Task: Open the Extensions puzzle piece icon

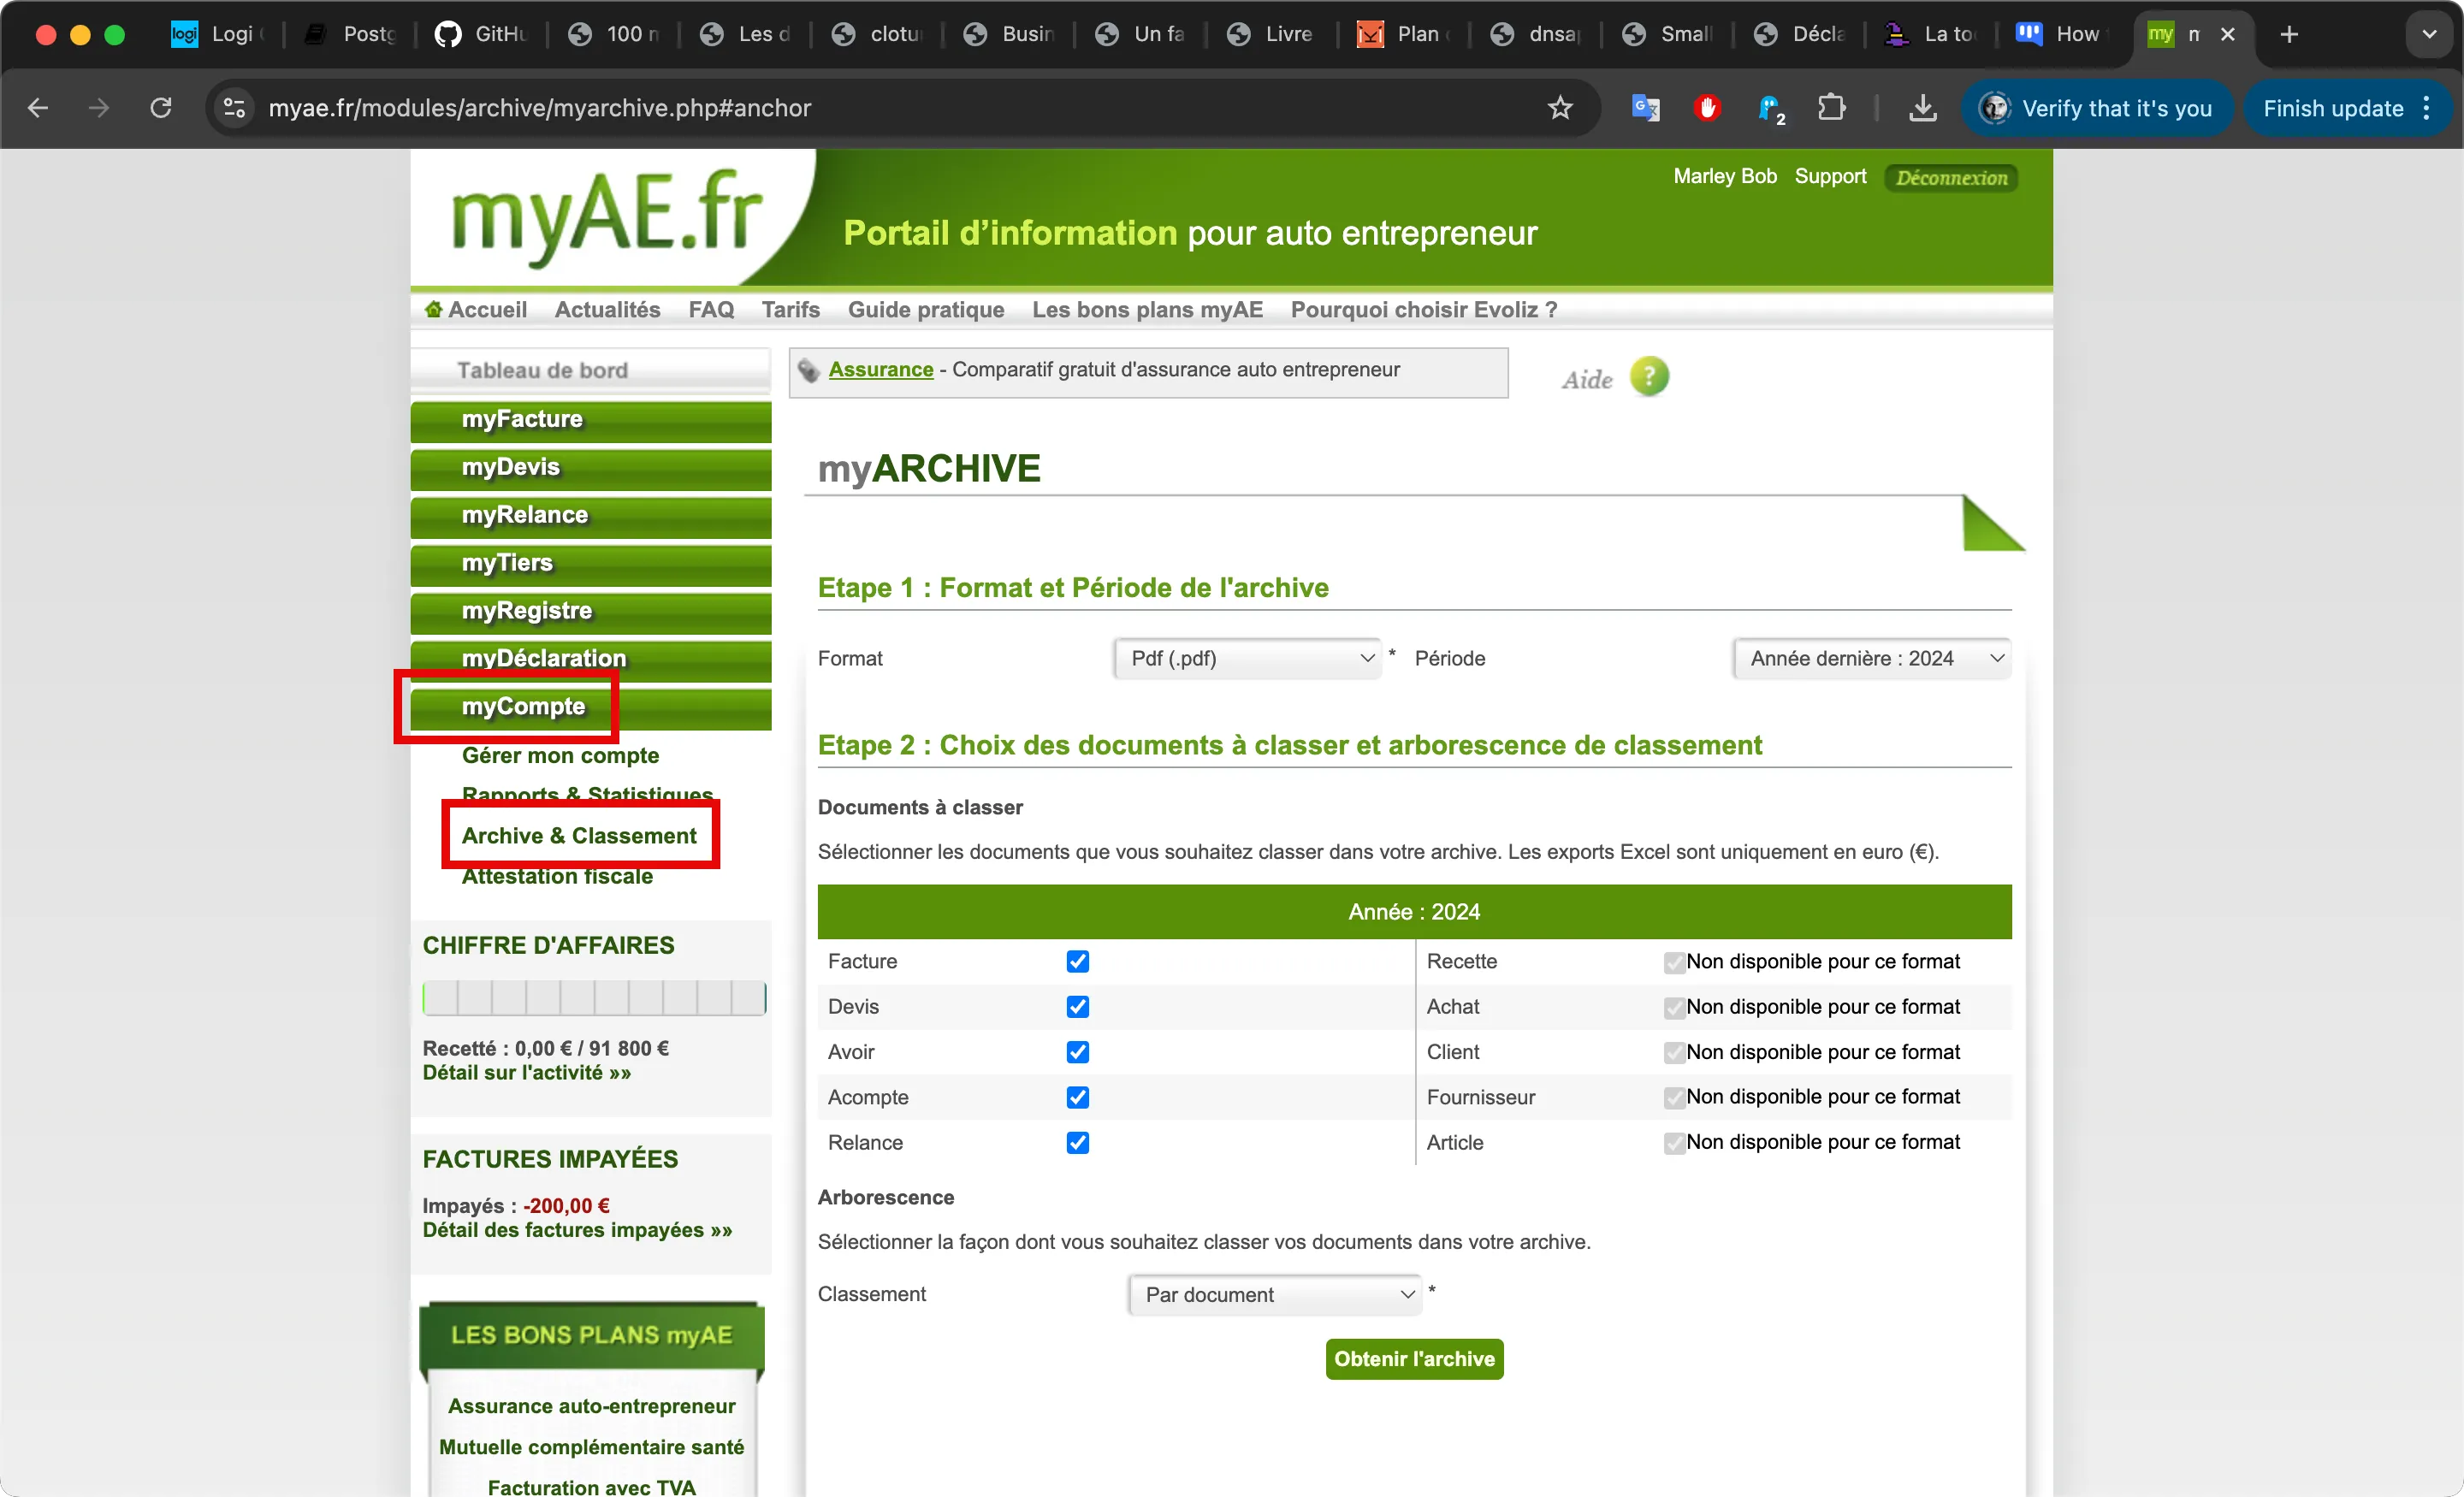Action: (1831, 108)
